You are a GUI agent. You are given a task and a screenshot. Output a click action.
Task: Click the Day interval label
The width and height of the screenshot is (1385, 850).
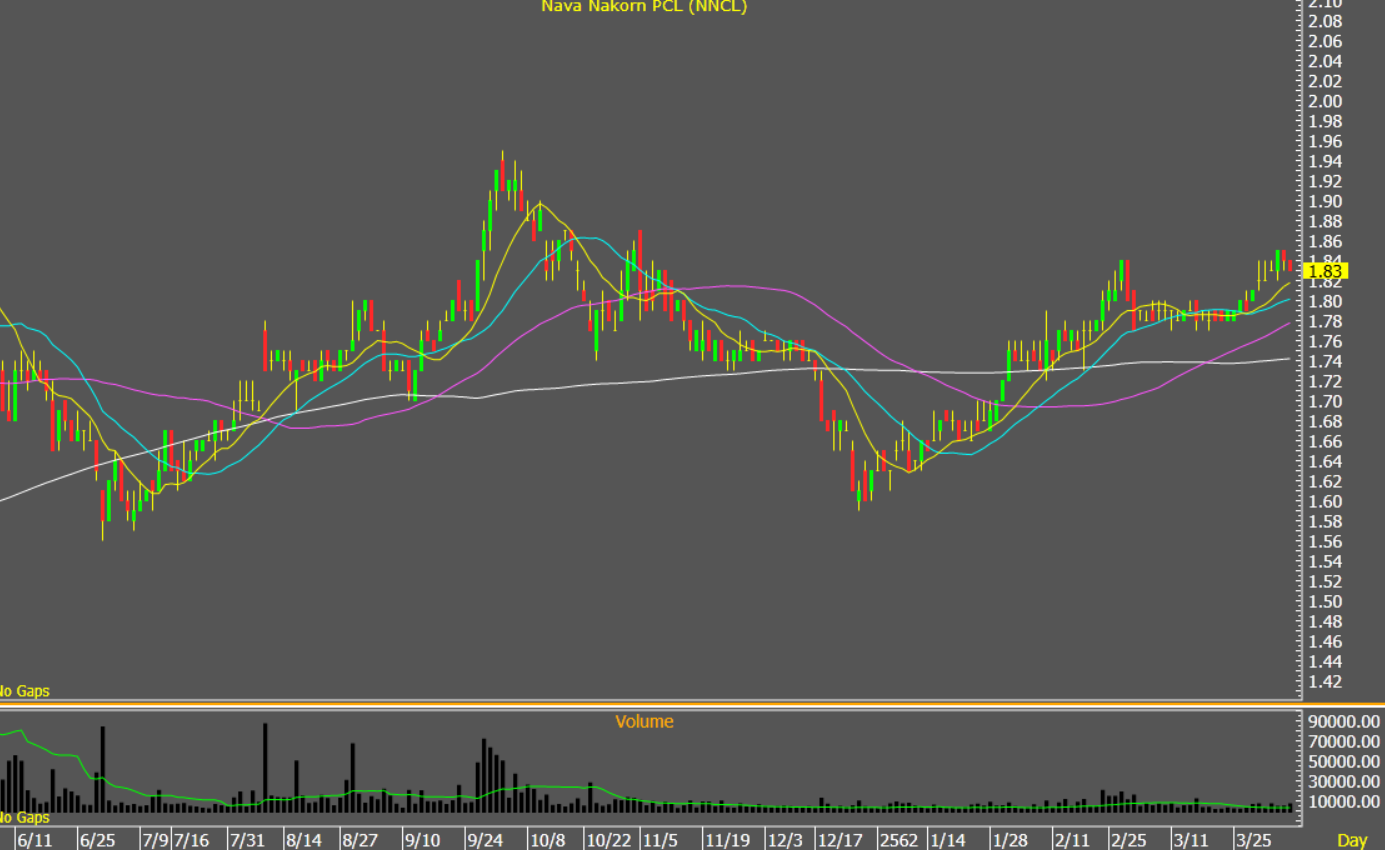[x=1352, y=840]
